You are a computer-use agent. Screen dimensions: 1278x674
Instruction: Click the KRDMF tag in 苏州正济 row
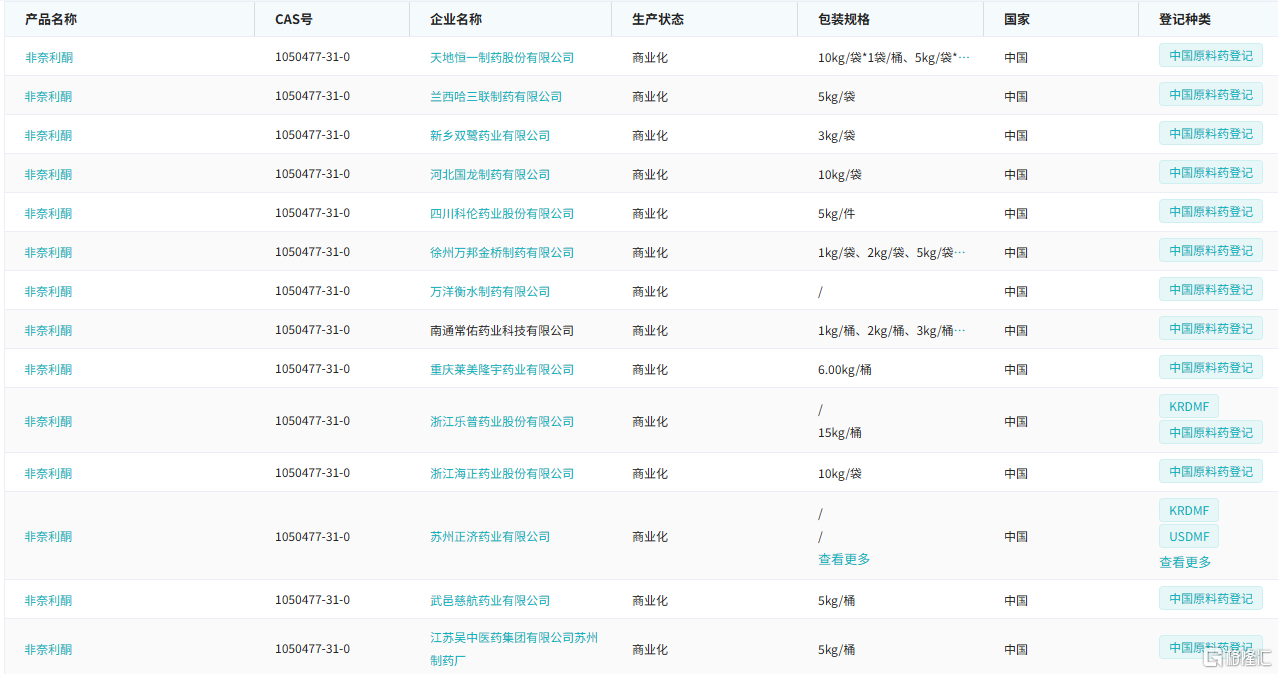pos(1189,511)
